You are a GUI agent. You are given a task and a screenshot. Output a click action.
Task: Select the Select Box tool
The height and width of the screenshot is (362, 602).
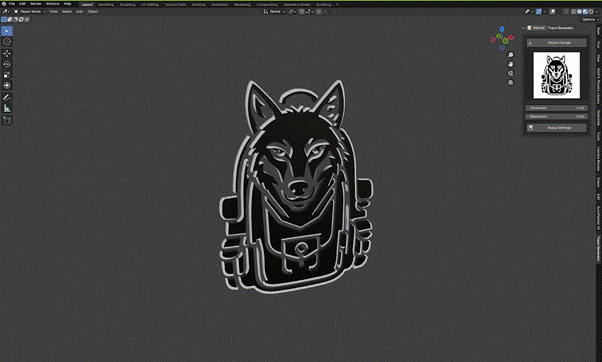tap(7, 31)
